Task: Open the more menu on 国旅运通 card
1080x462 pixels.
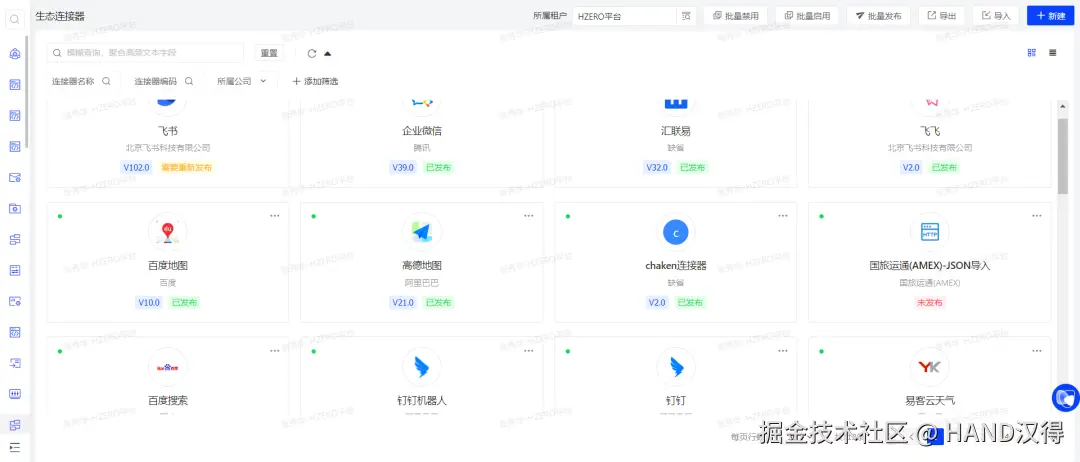Action: click(x=1037, y=216)
